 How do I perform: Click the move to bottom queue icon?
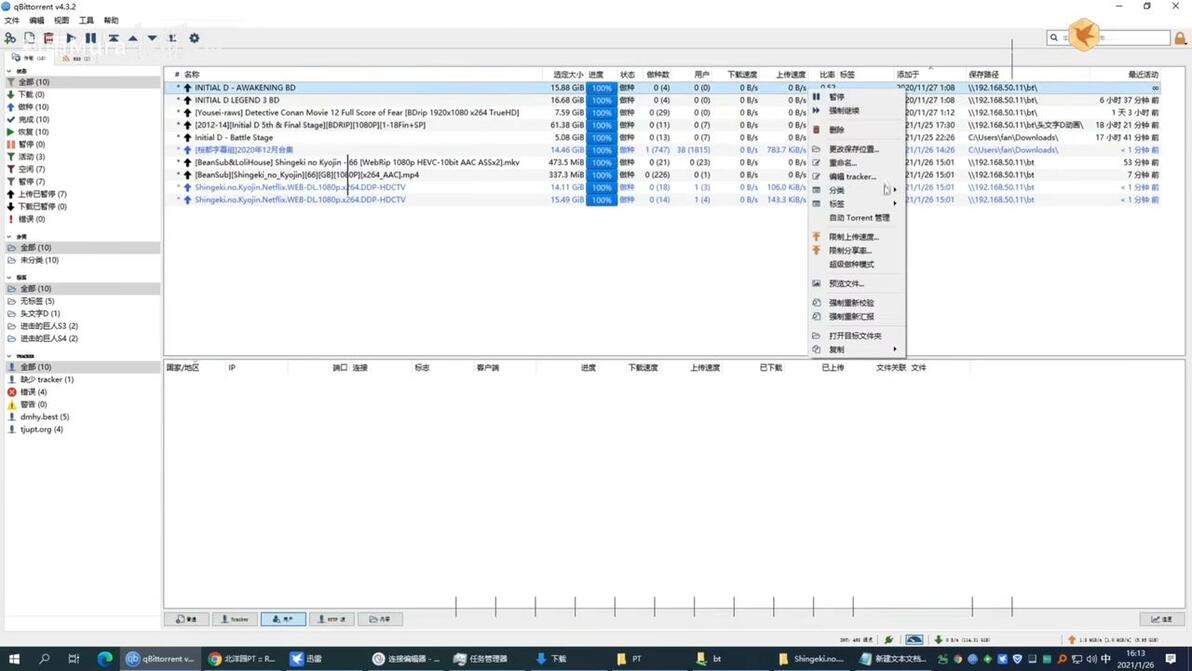point(172,38)
